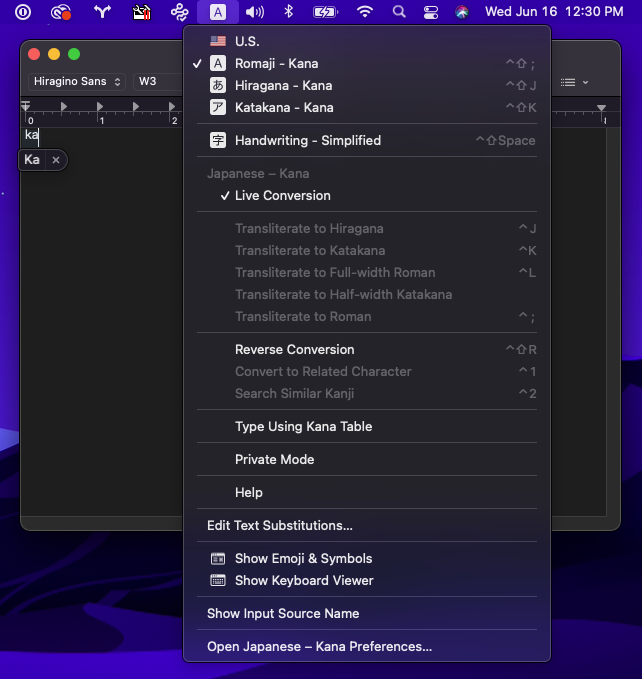Click the Hiragana あ icon
Screen dimensions: 642x679
[x=218, y=85]
